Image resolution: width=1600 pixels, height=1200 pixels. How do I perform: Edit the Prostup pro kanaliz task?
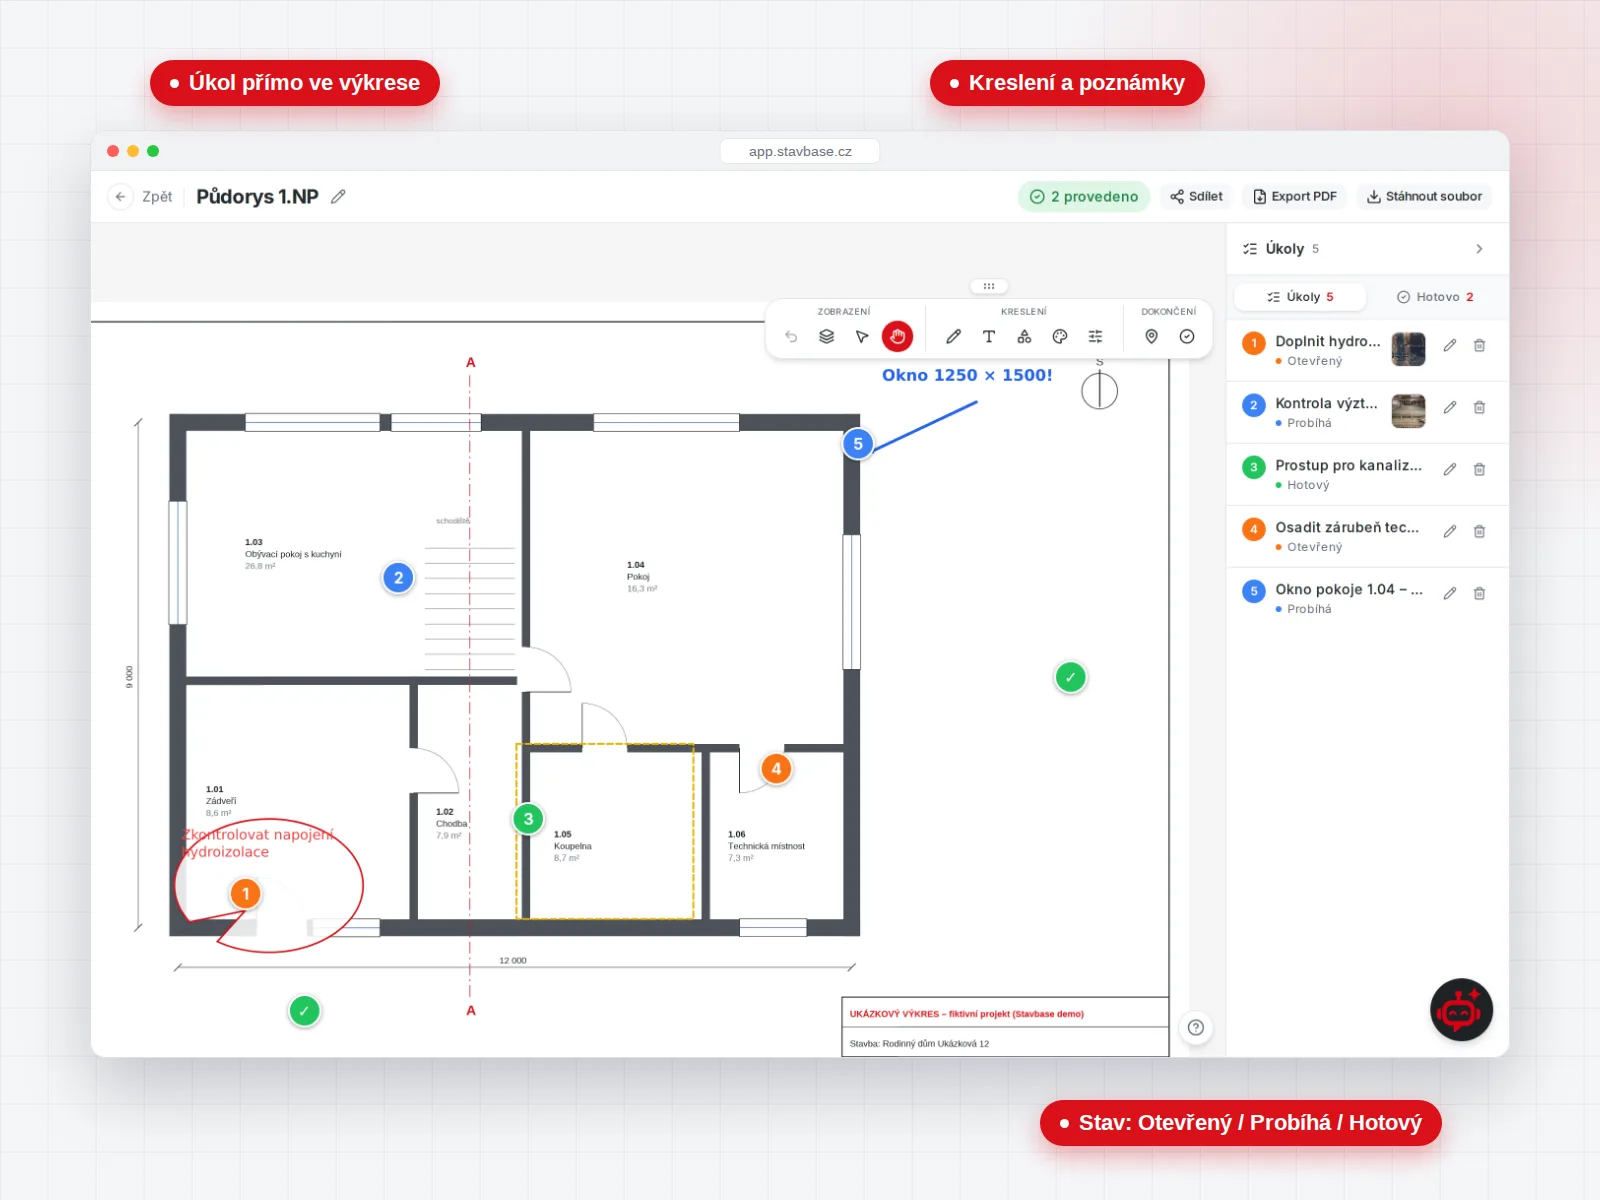tap(1450, 469)
